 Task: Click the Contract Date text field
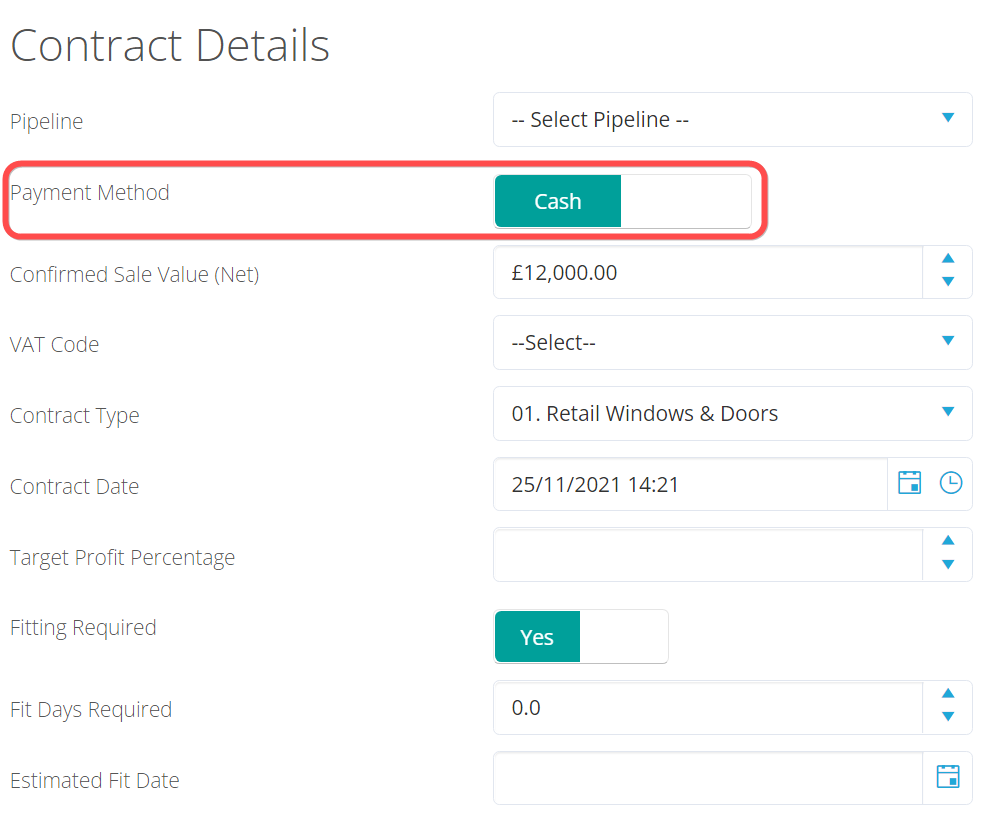click(690, 485)
